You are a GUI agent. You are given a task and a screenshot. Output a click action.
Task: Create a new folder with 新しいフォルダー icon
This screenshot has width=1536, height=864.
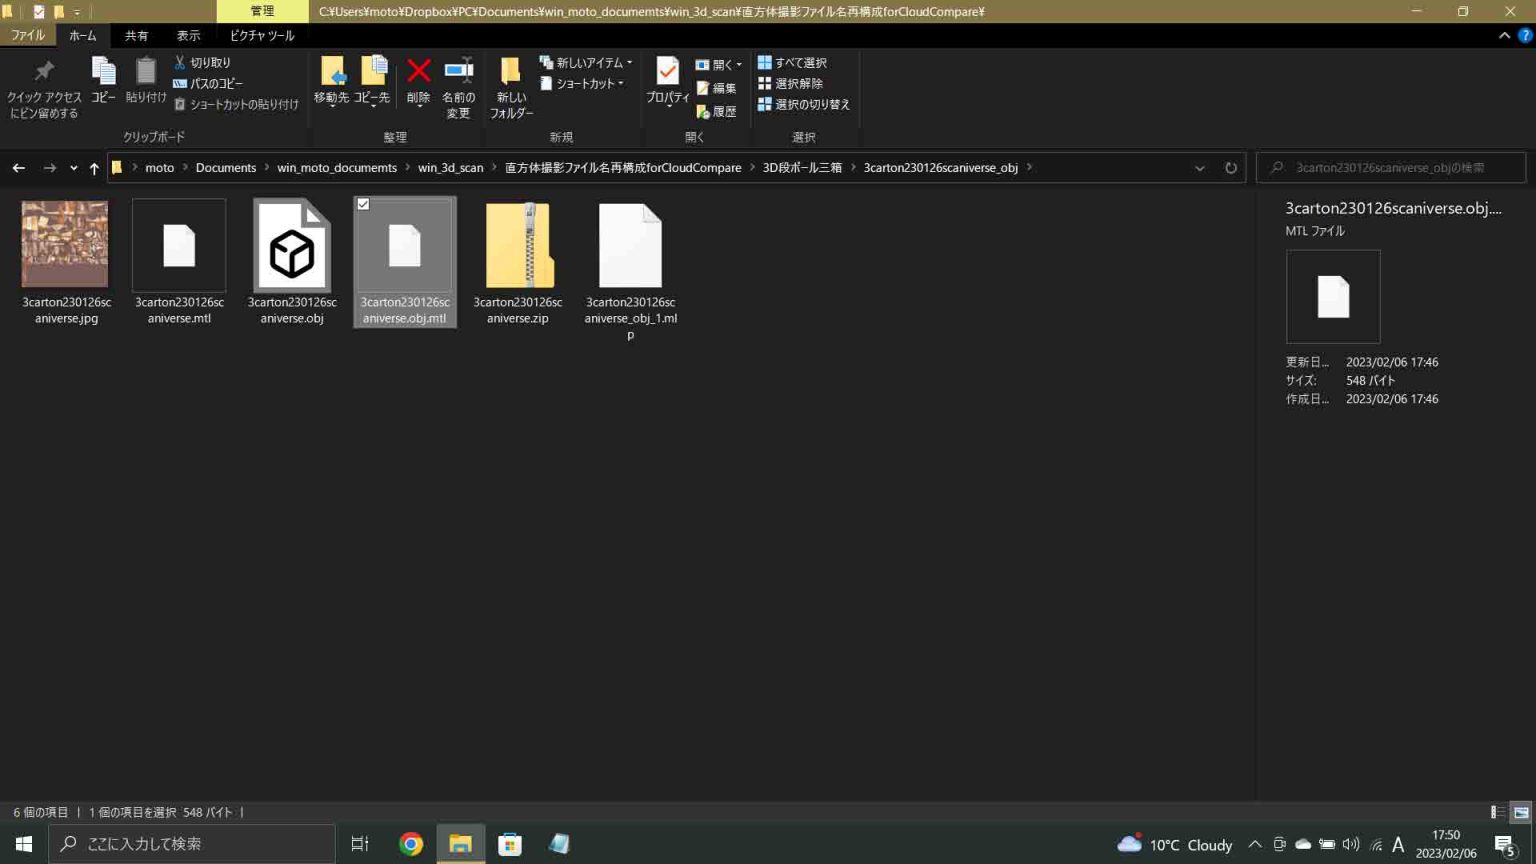coord(510,72)
